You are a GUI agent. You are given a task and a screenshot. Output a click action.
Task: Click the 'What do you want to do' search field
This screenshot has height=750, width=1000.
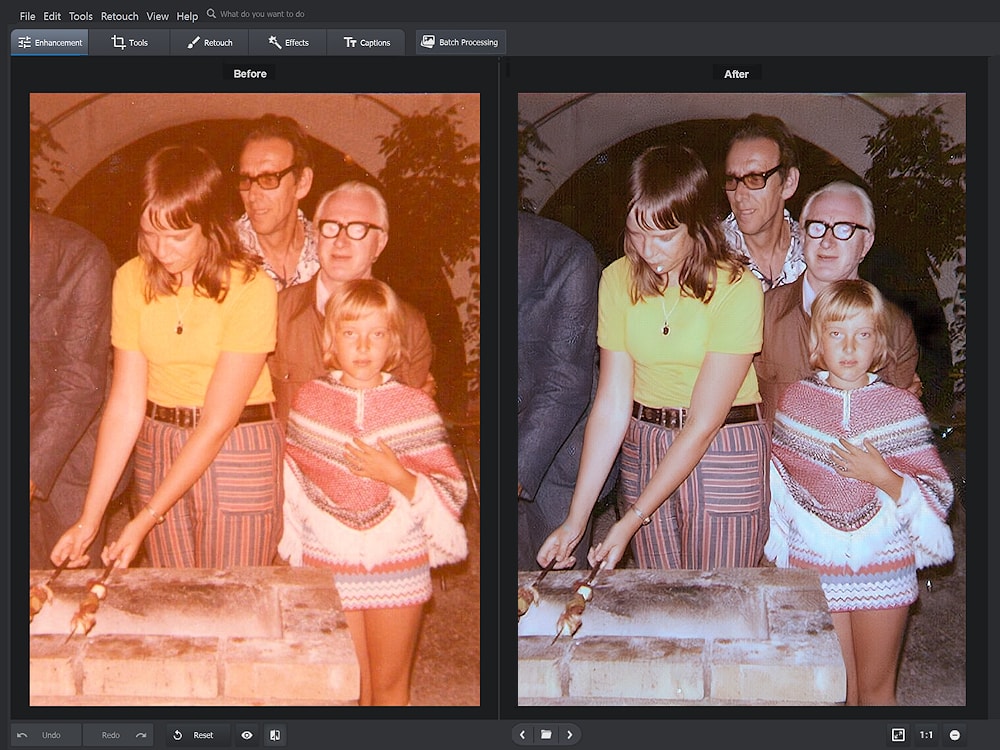click(x=263, y=15)
